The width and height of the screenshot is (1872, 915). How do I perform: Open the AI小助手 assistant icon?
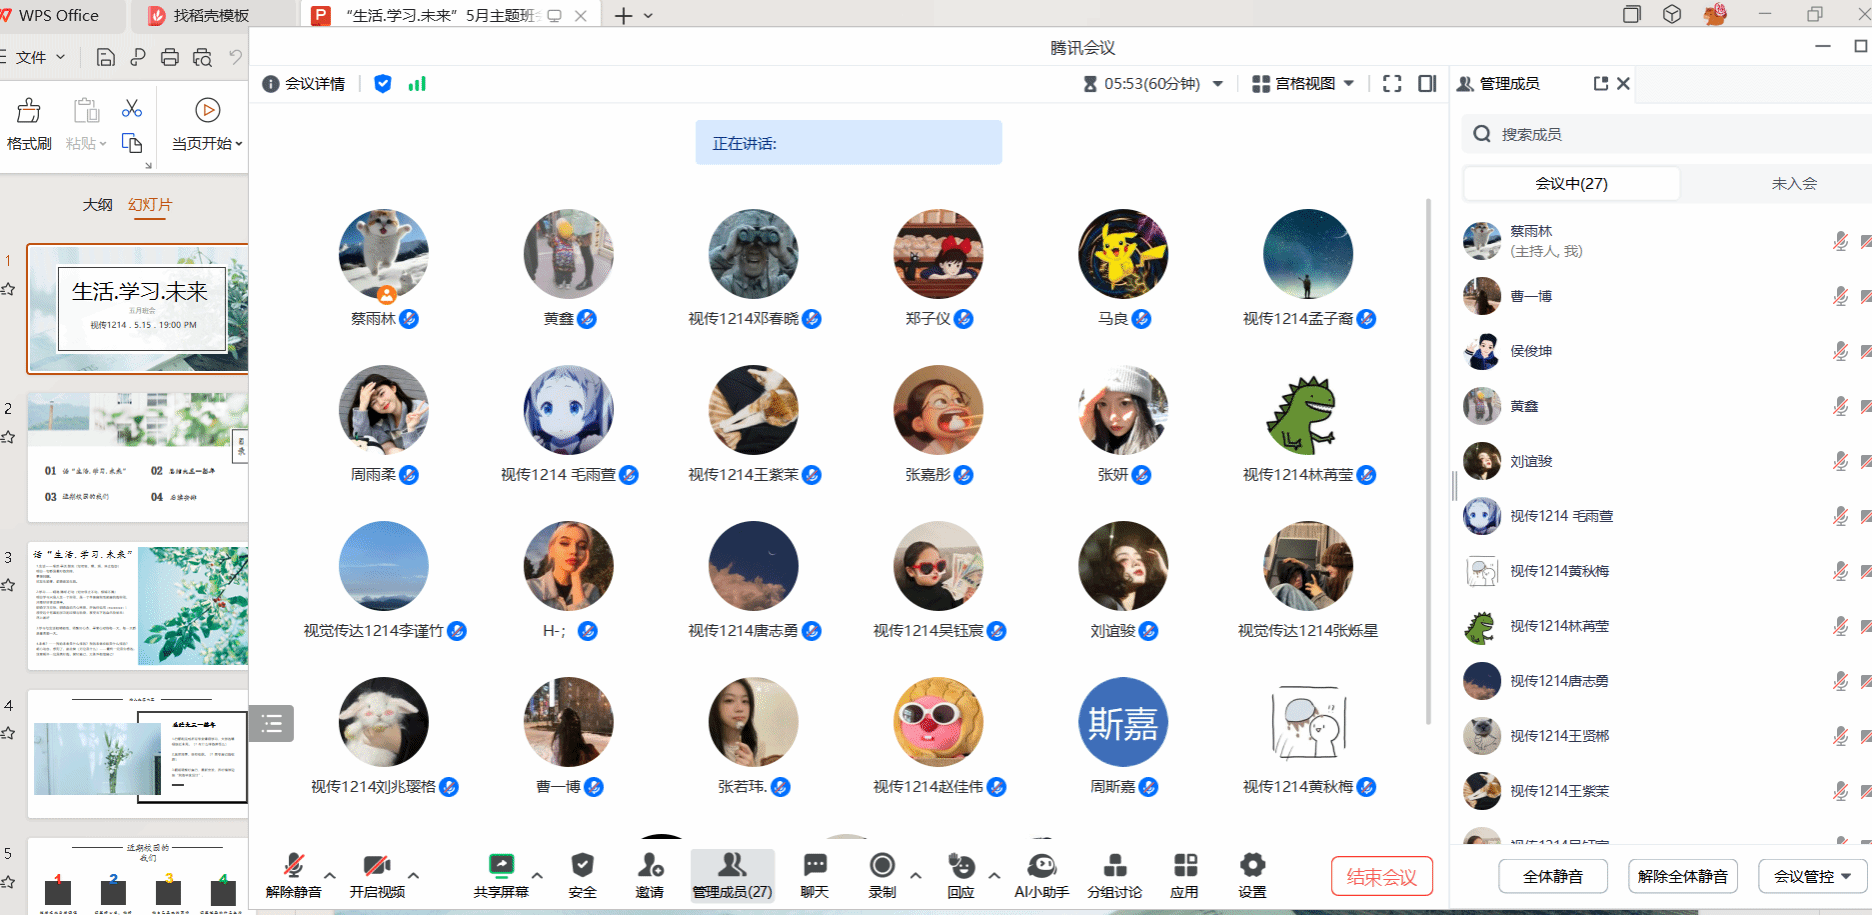pos(1041,866)
